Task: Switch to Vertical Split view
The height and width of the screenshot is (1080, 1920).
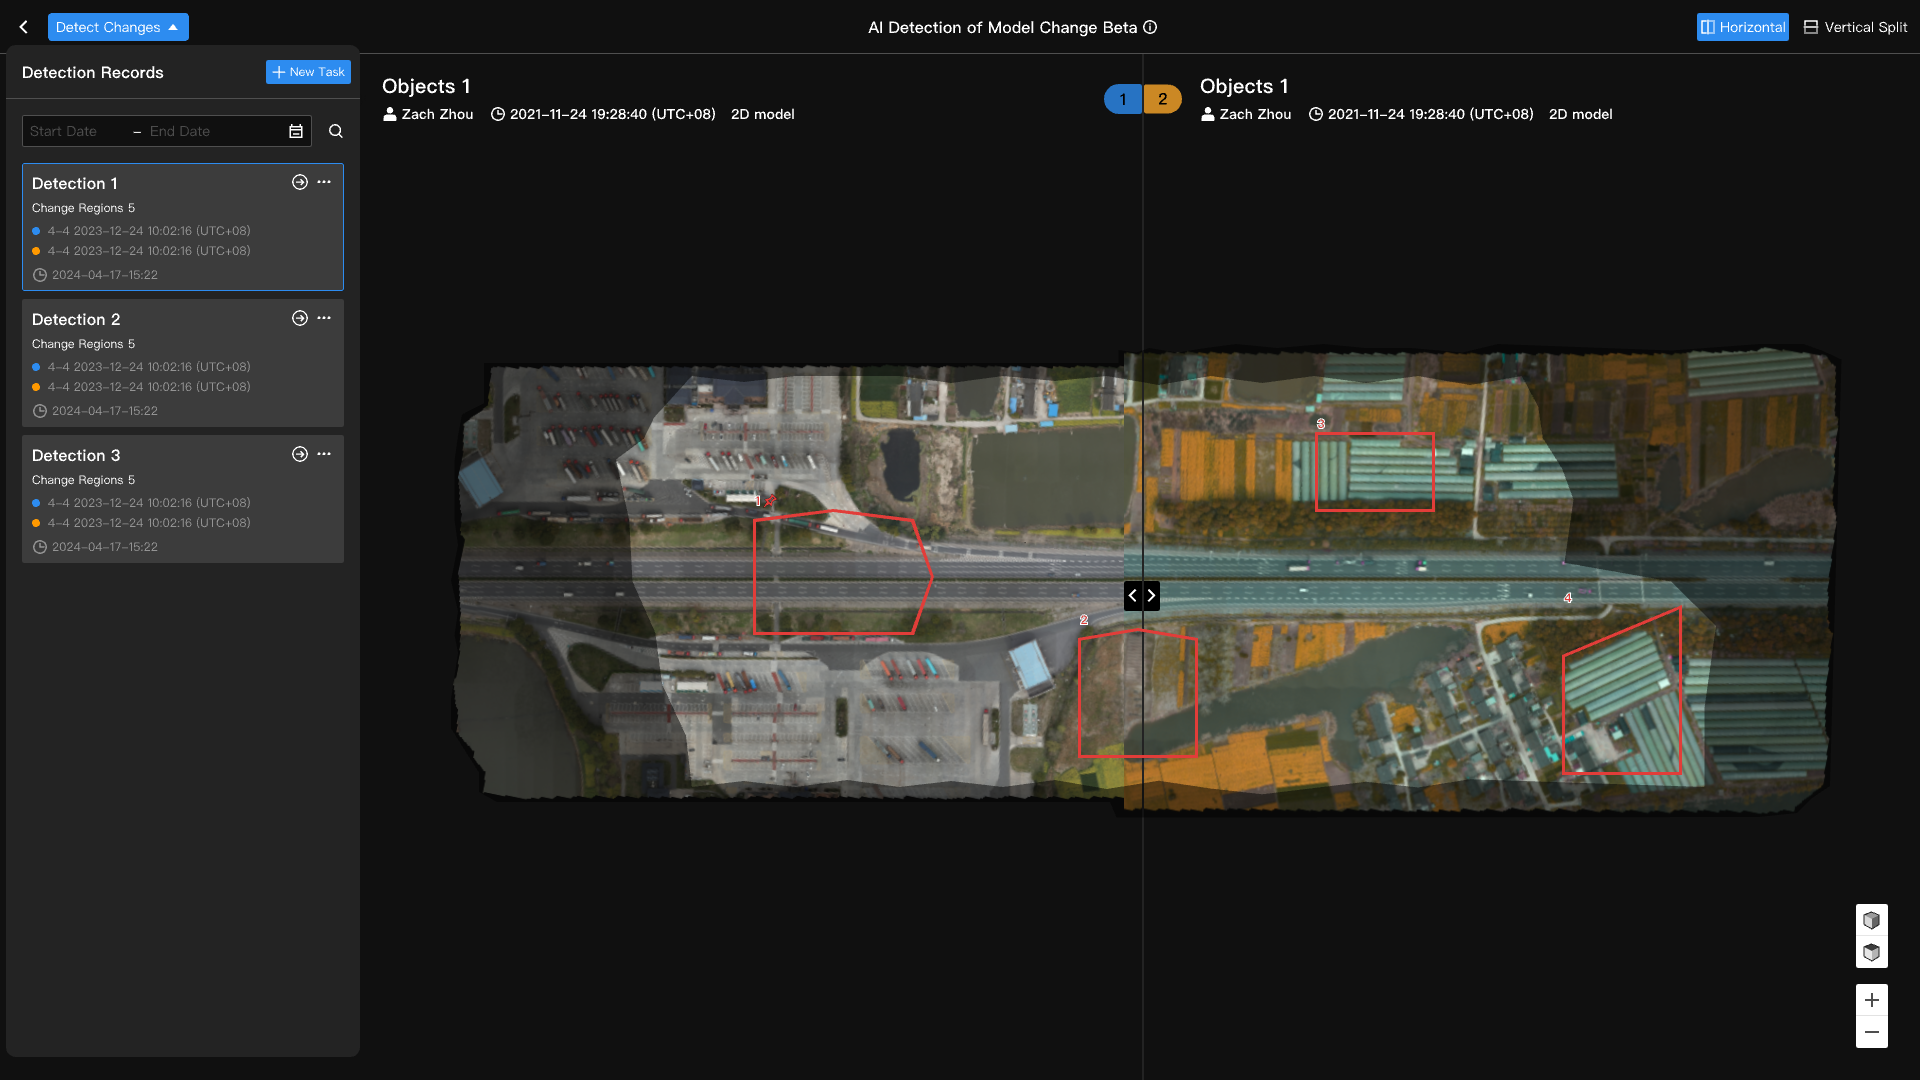Action: point(1855,27)
